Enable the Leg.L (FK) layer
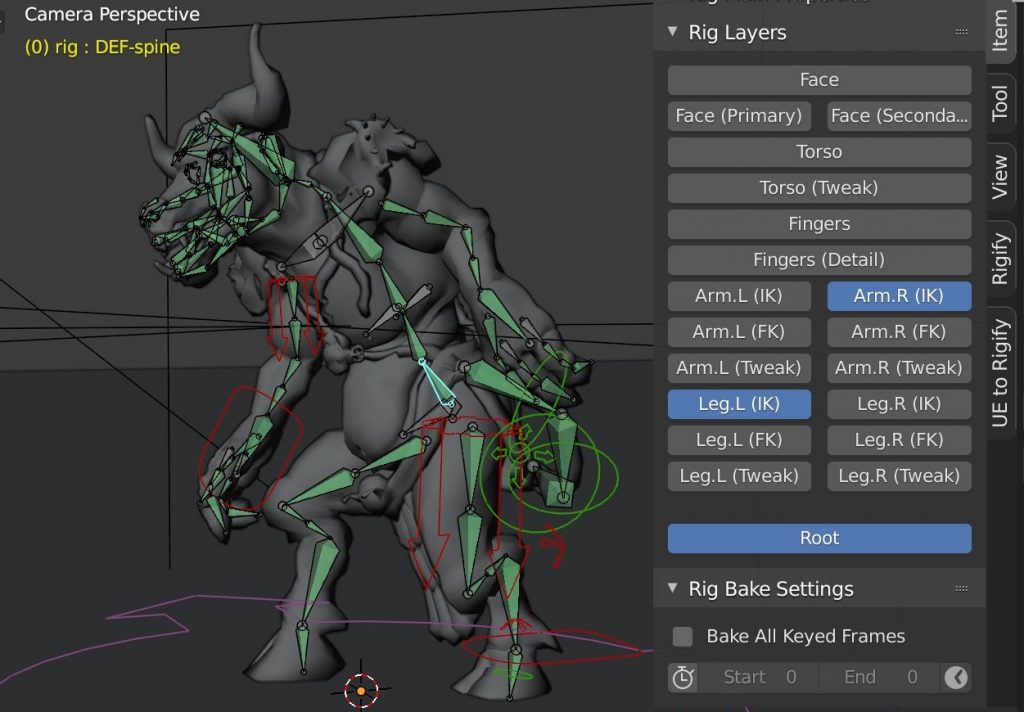 click(739, 440)
